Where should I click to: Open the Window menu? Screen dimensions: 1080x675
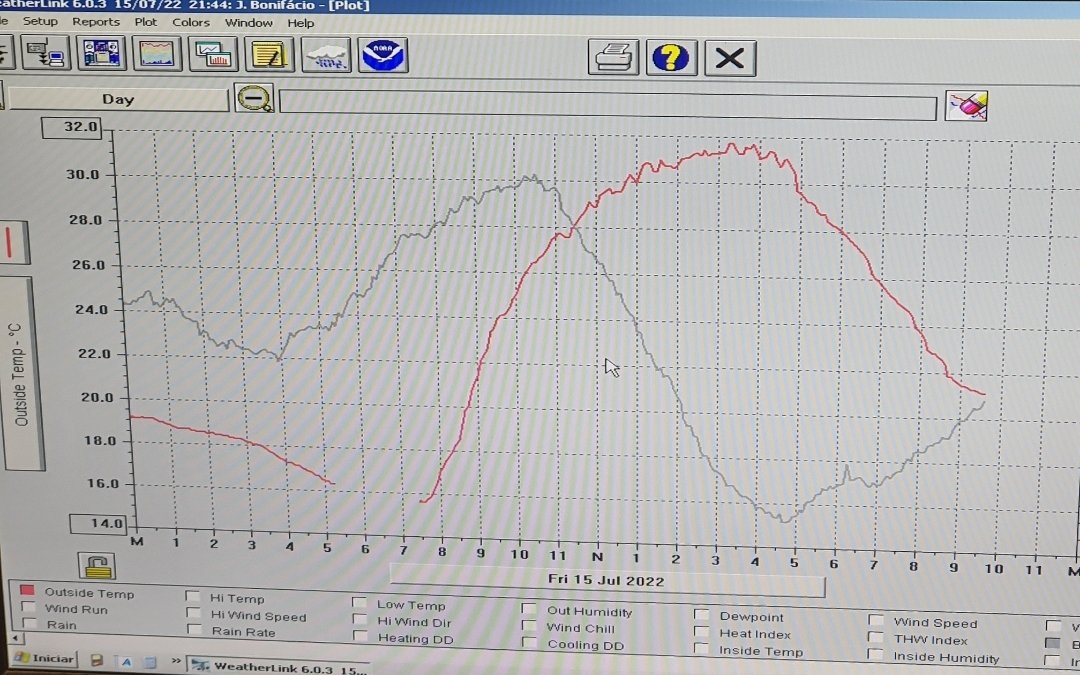coord(249,23)
